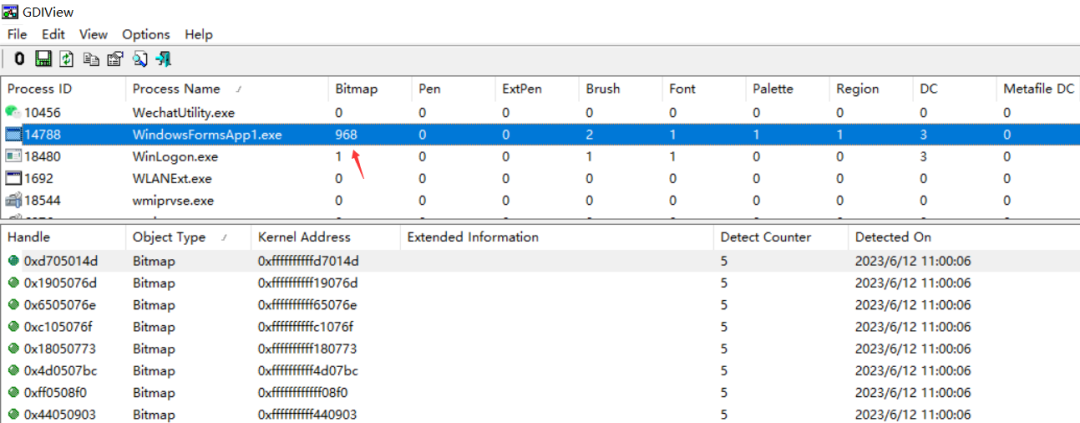Image resolution: width=1080 pixels, height=423 pixels.
Task: Click green dot beside handle 0xff0508f0
Action: 12,393
